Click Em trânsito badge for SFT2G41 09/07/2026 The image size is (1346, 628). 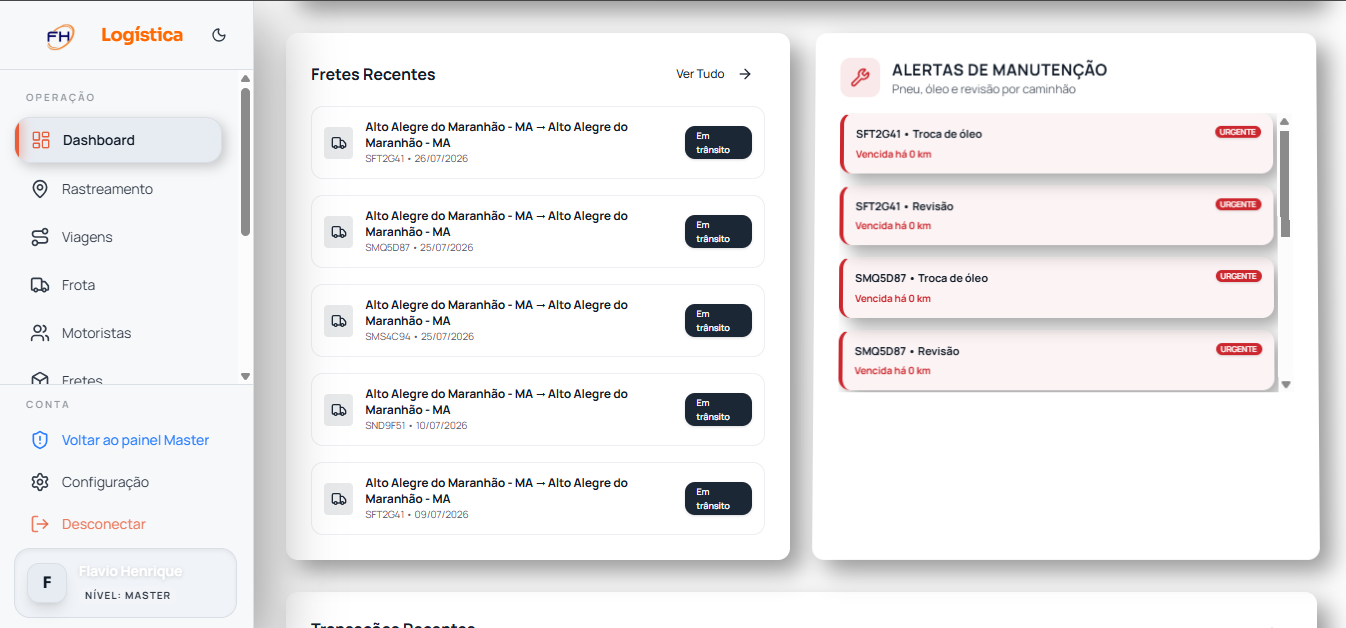click(718, 499)
